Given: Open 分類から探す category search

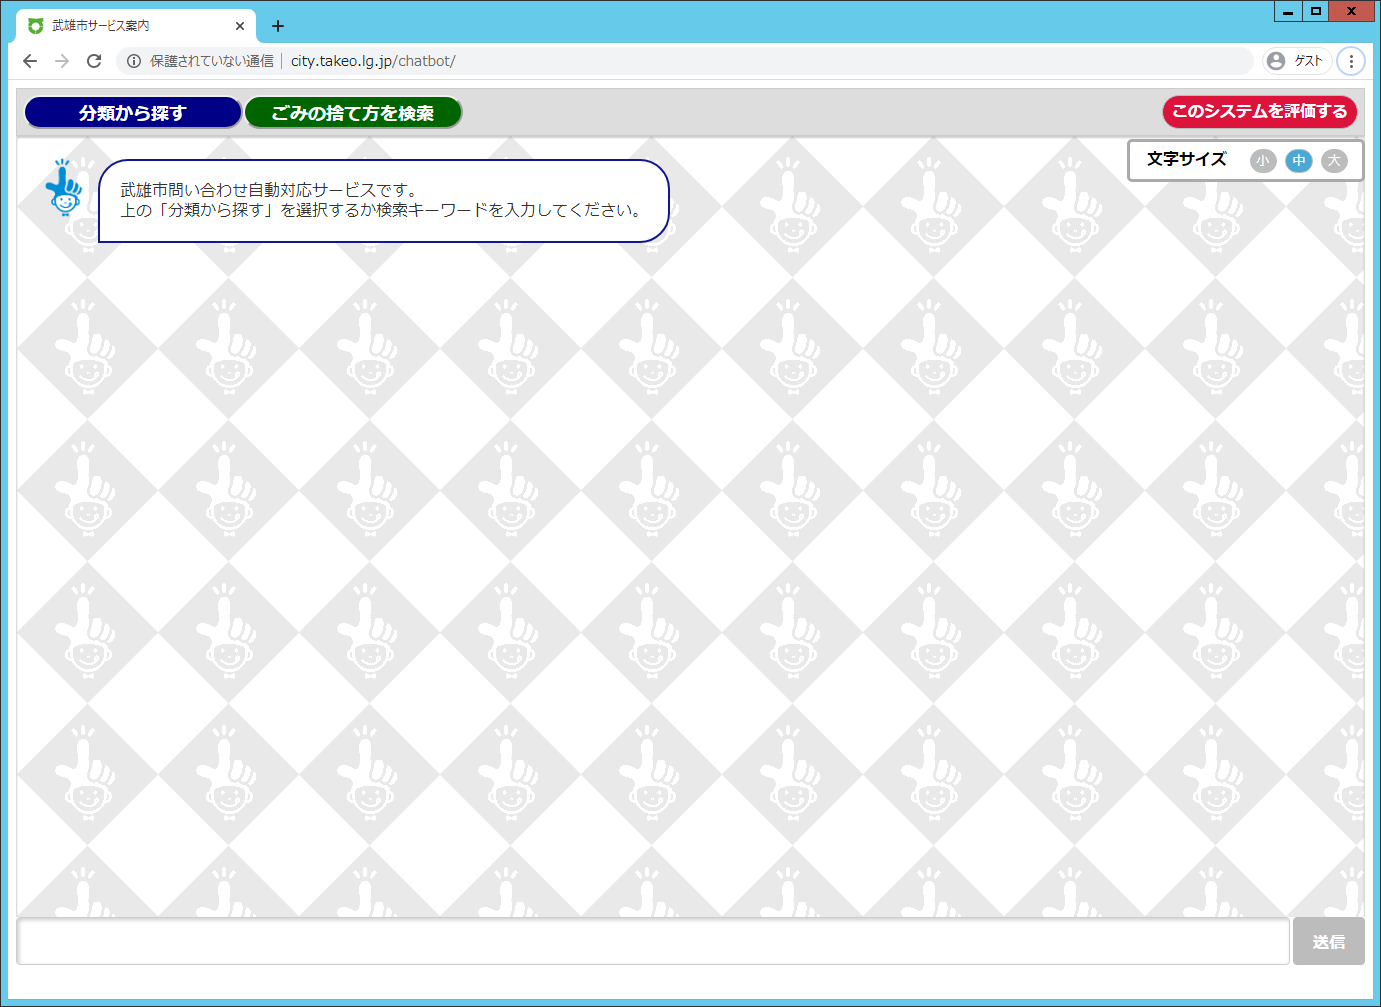Looking at the screenshot, I should tap(133, 113).
